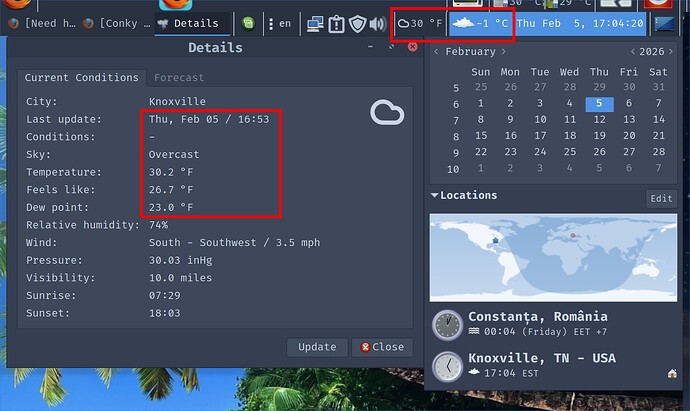The width and height of the screenshot is (690, 411).
Task: Click the sunset time 18:03
Action: tap(165, 313)
